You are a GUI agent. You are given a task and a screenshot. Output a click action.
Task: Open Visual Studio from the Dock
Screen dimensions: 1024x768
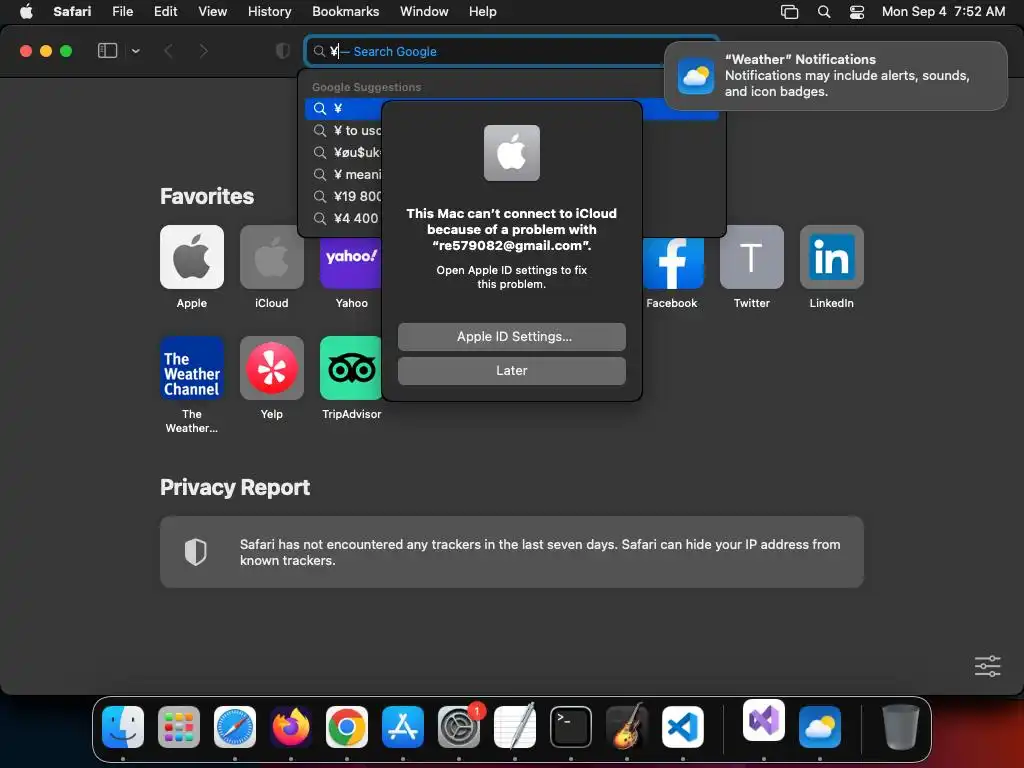pyautogui.click(x=763, y=720)
